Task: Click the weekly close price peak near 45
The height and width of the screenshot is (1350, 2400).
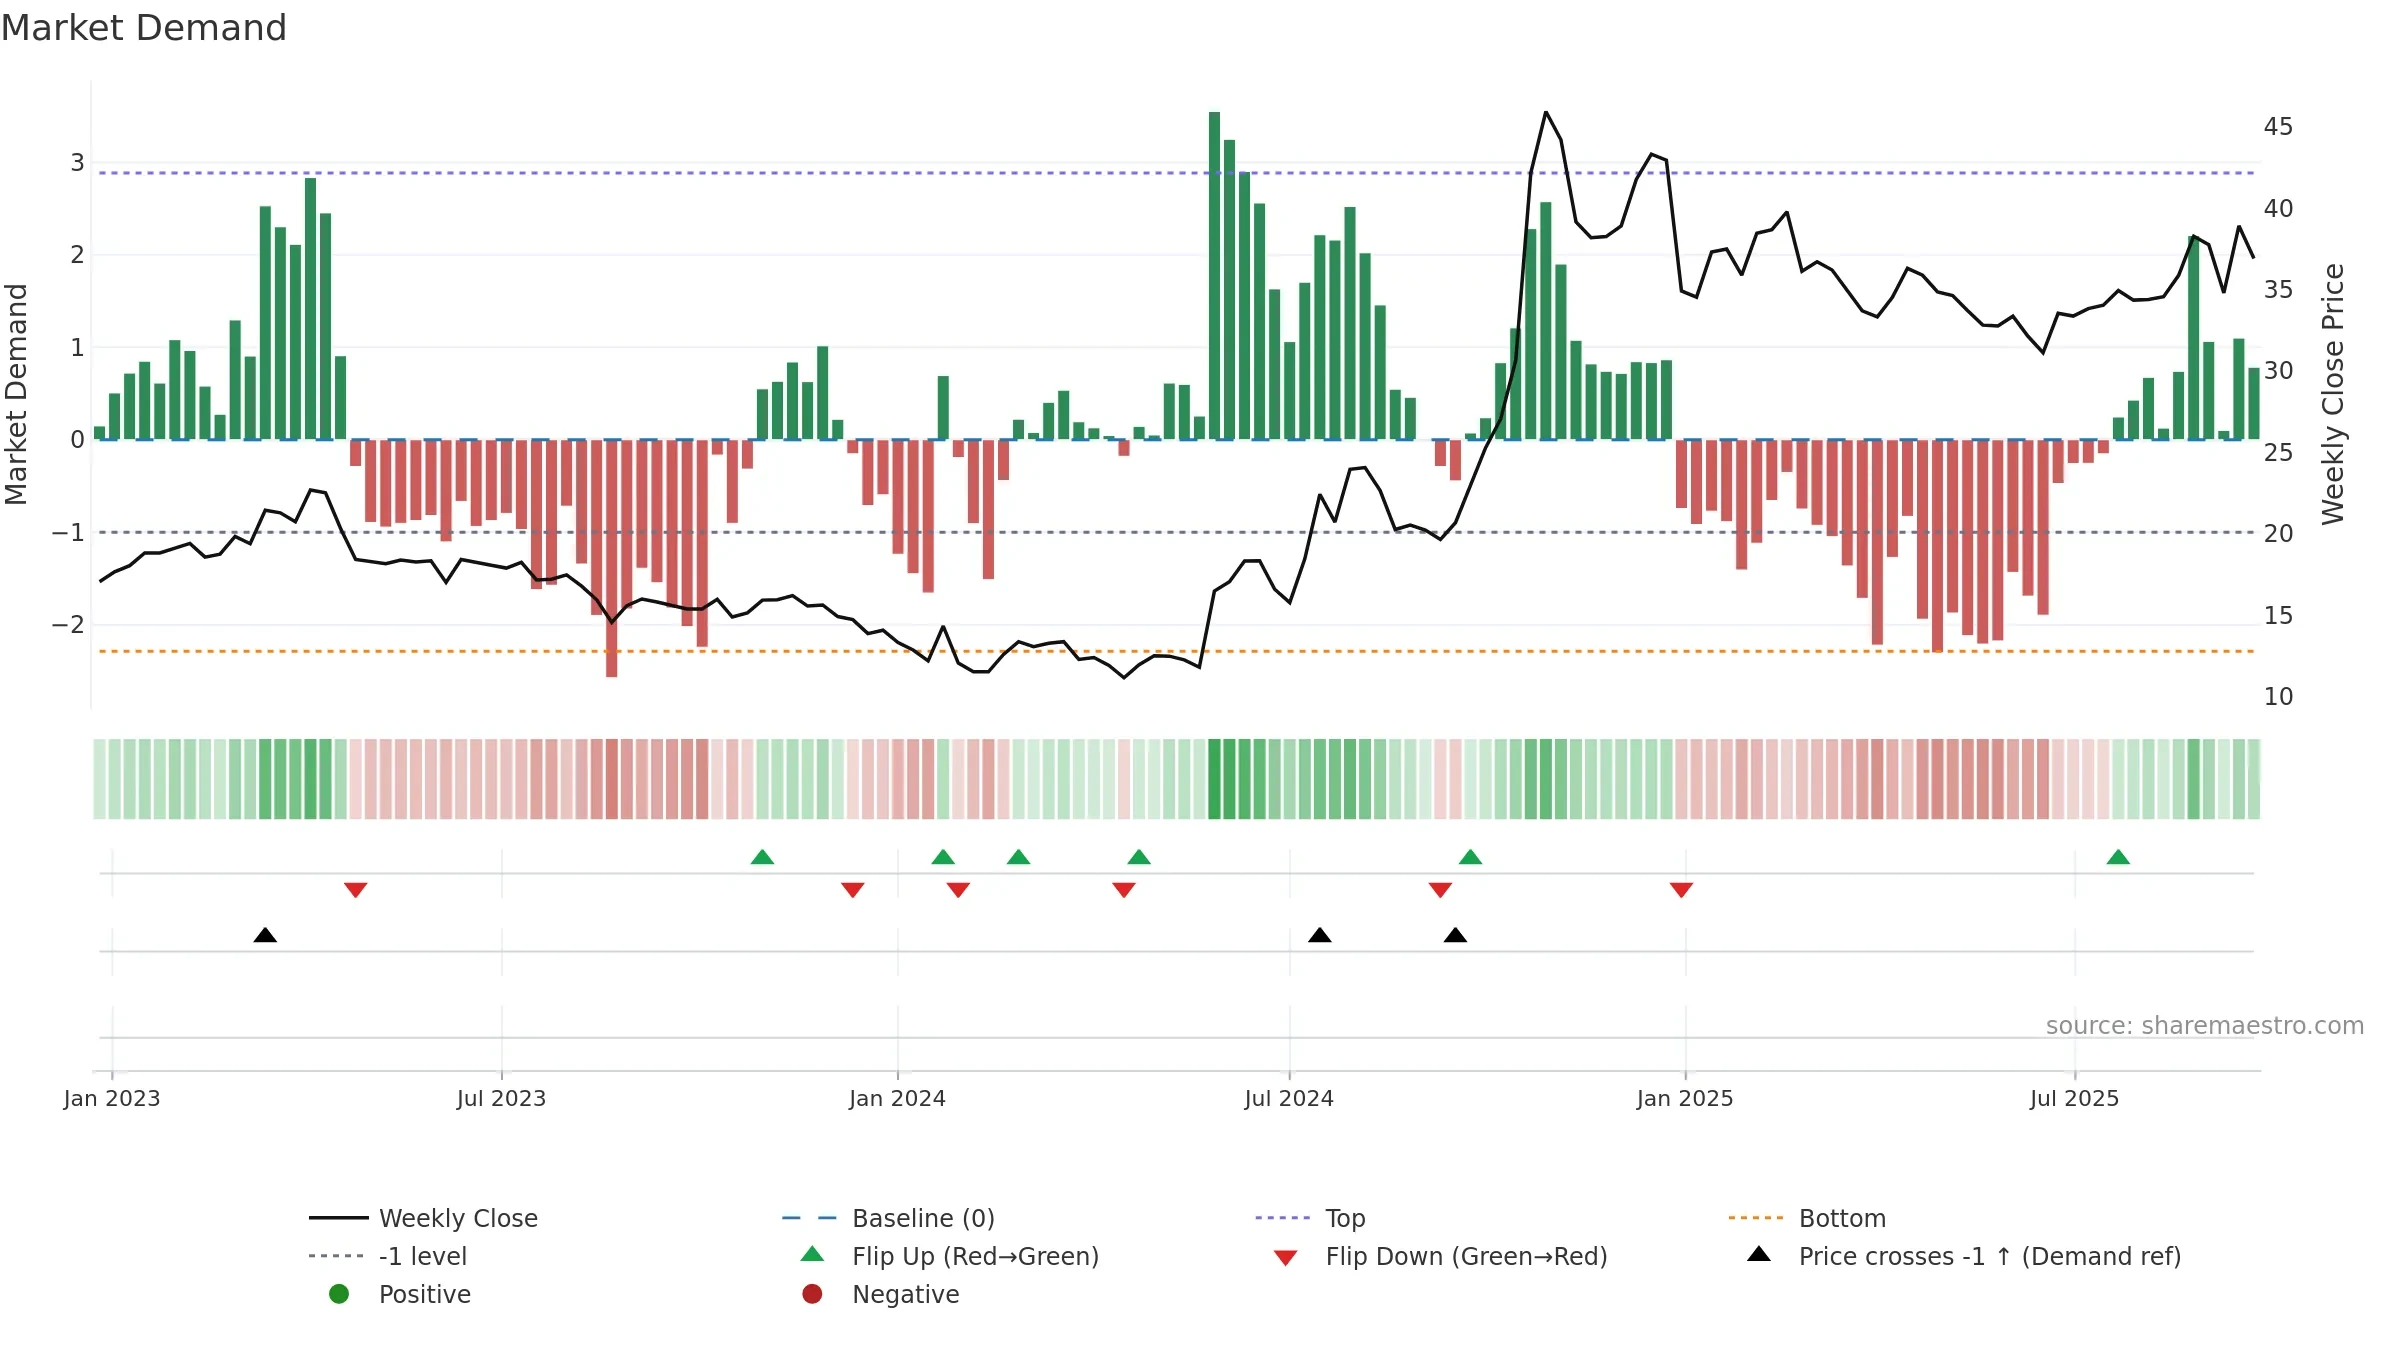Action: 1546,112
